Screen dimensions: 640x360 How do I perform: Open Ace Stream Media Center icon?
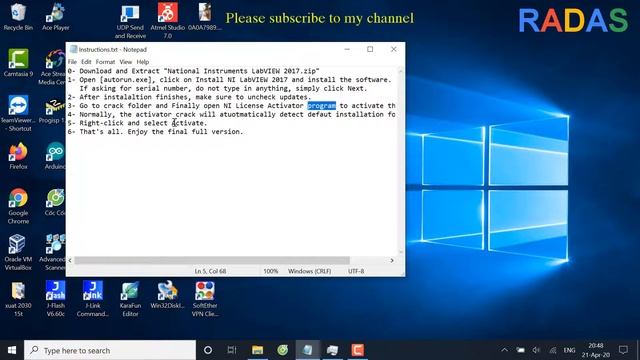[54, 67]
